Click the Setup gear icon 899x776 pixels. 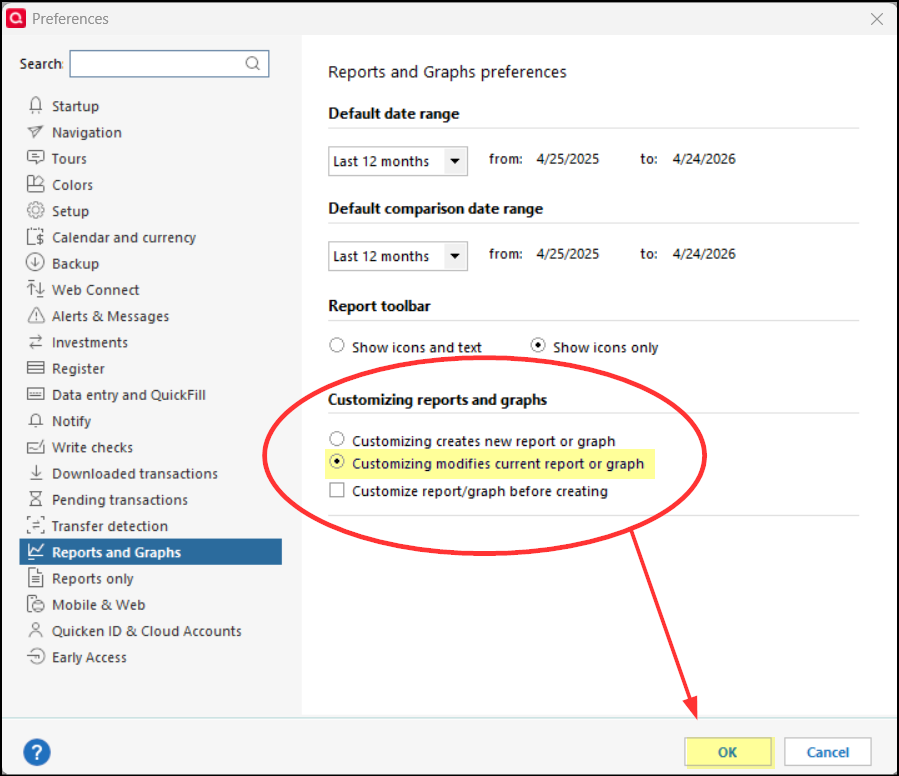pos(36,210)
